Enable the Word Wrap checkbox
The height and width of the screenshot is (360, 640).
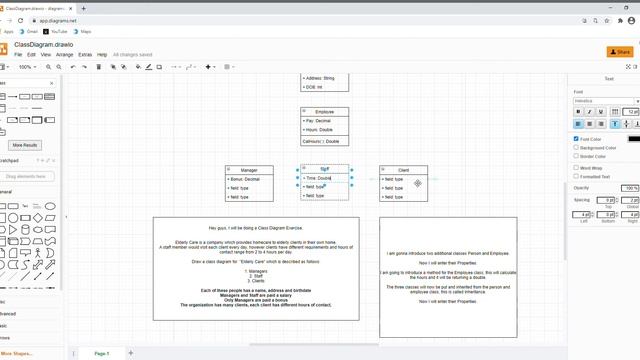576,167
